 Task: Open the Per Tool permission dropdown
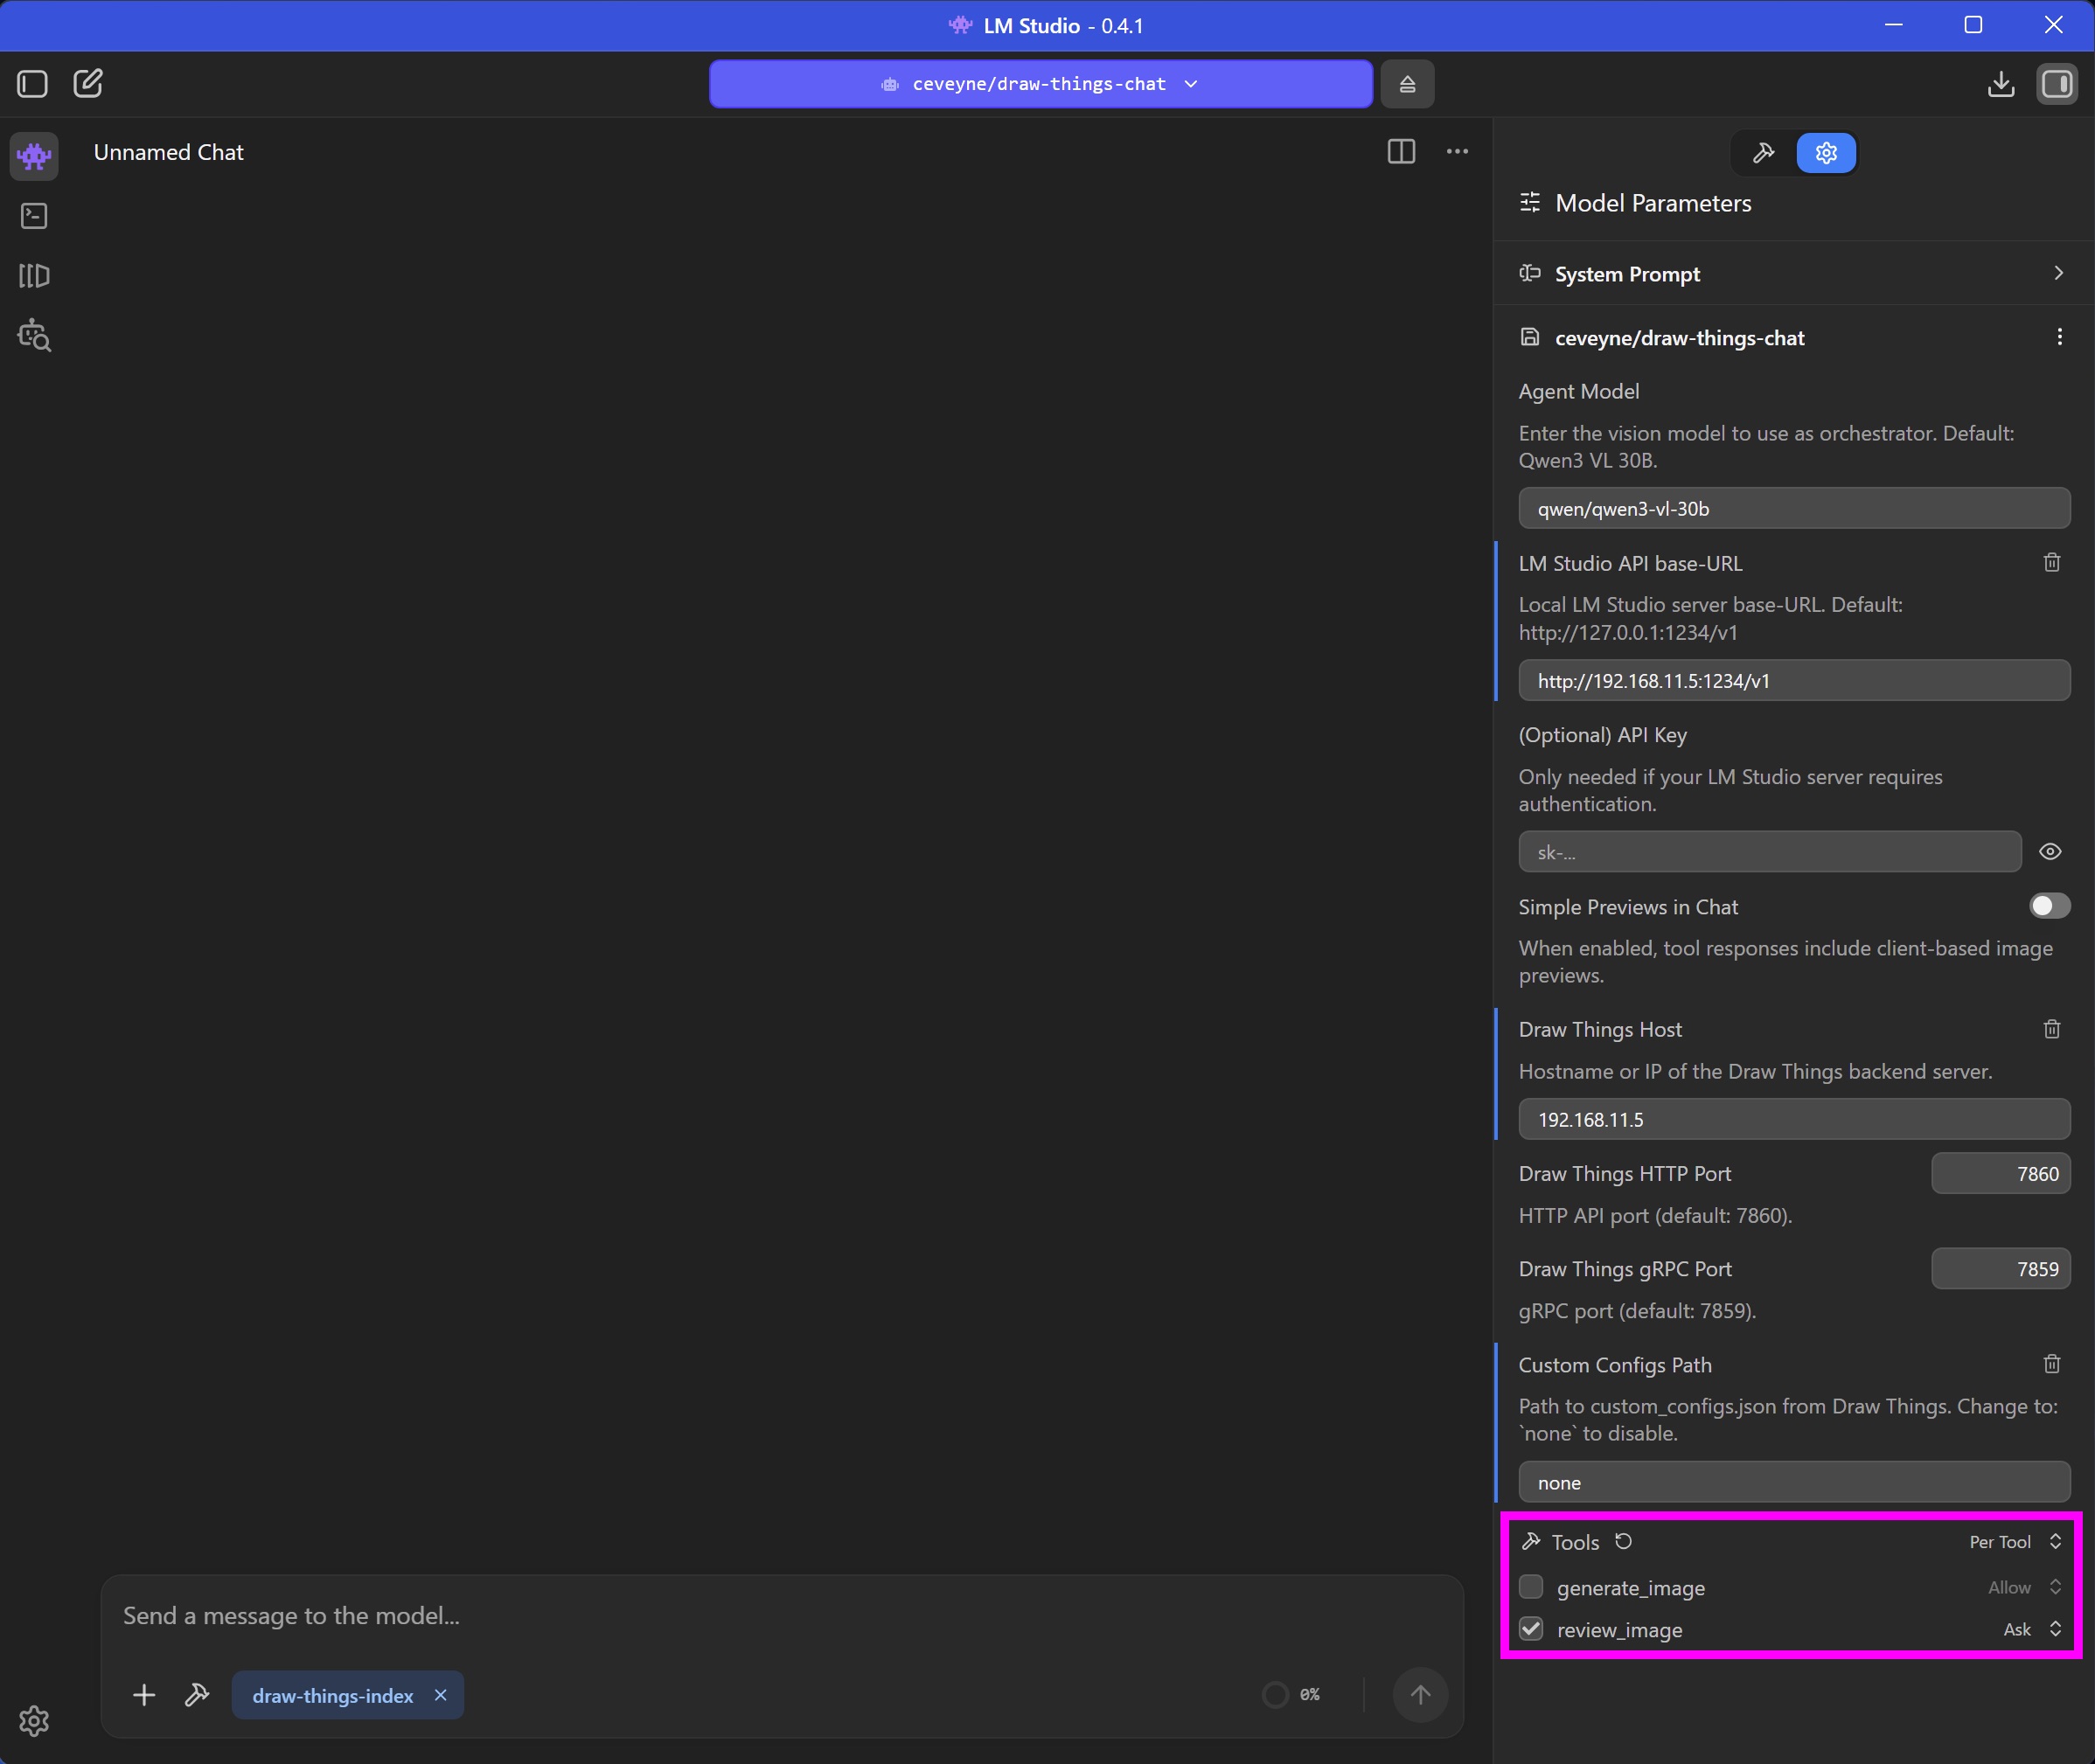[x=2014, y=1542]
